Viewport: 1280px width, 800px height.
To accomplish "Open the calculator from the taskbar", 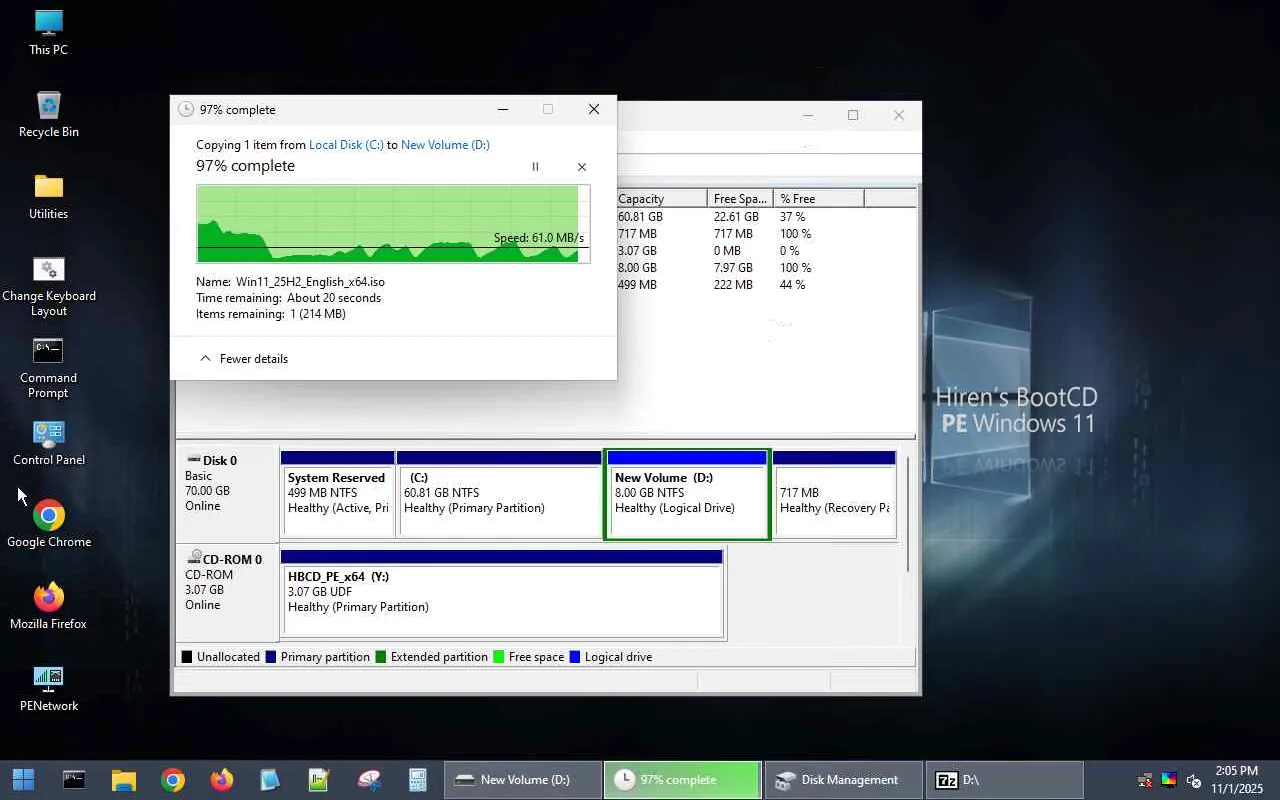I will 417,780.
